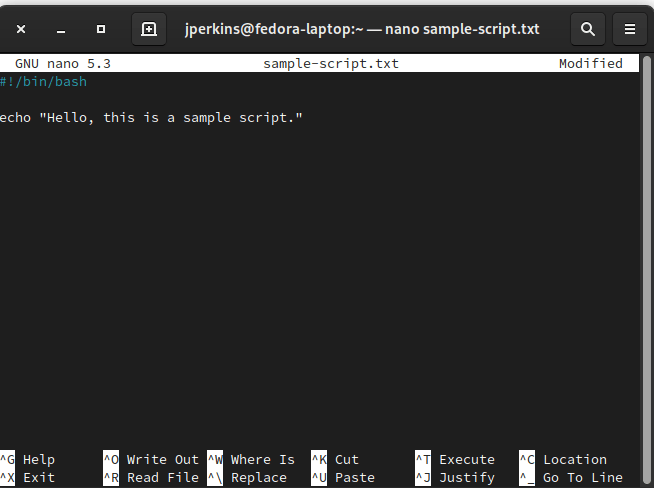This screenshot has width=654, height=488.
Task: Click the Replace shortcut label
Action: [x=258, y=478]
